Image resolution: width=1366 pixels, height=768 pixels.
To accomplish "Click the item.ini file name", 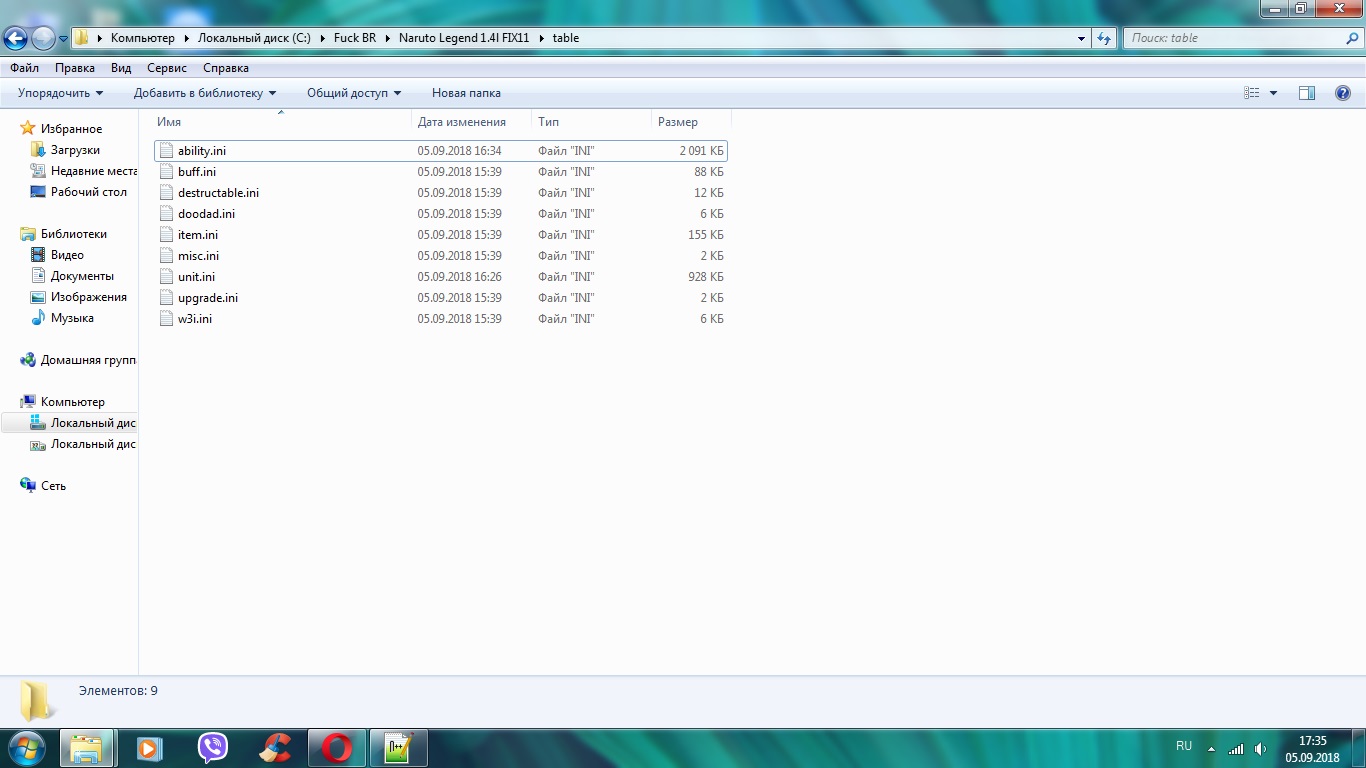I will point(198,235).
